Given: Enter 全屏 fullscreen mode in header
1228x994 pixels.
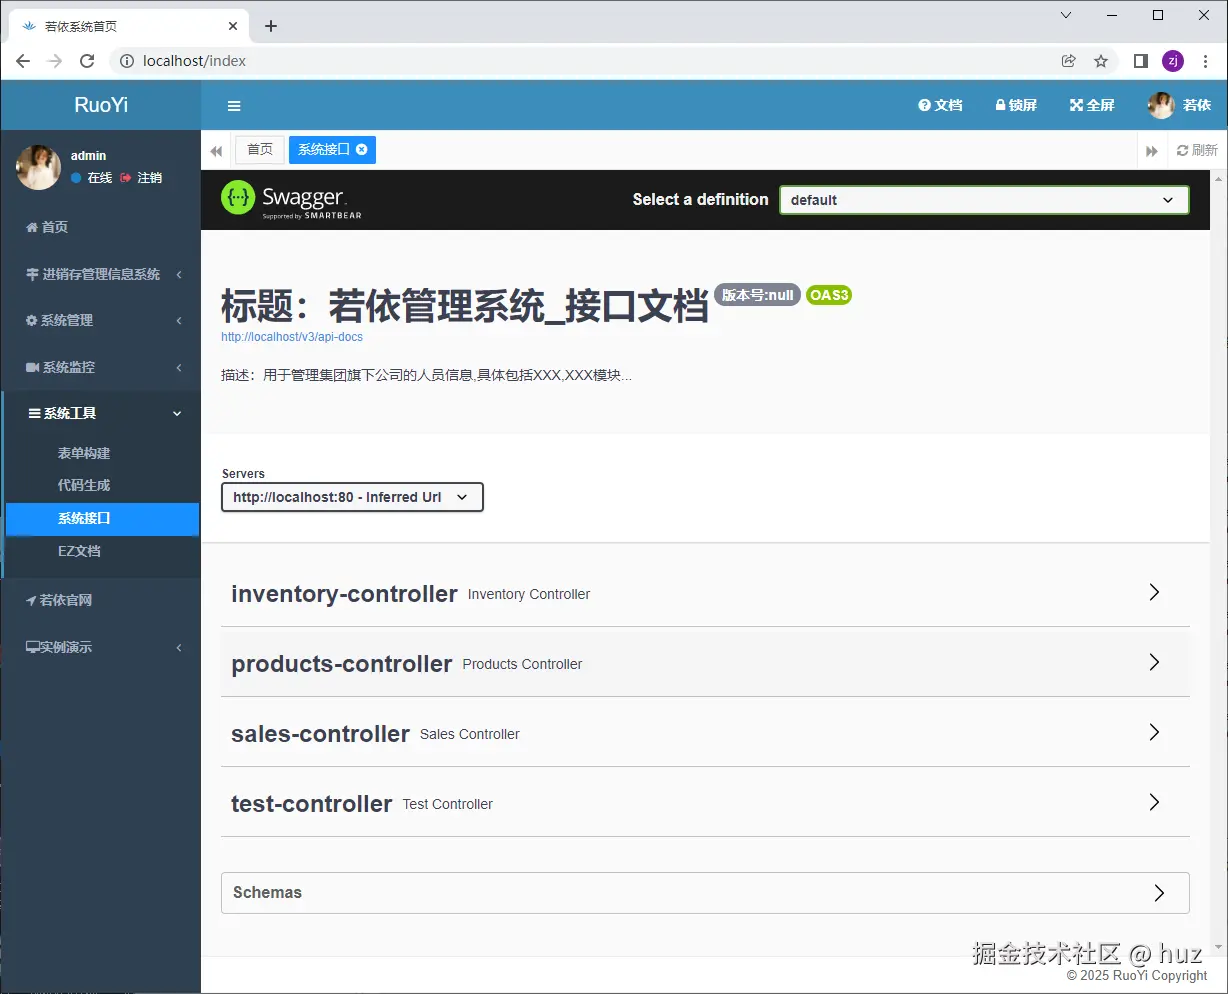Looking at the screenshot, I should (x=1092, y=105).
